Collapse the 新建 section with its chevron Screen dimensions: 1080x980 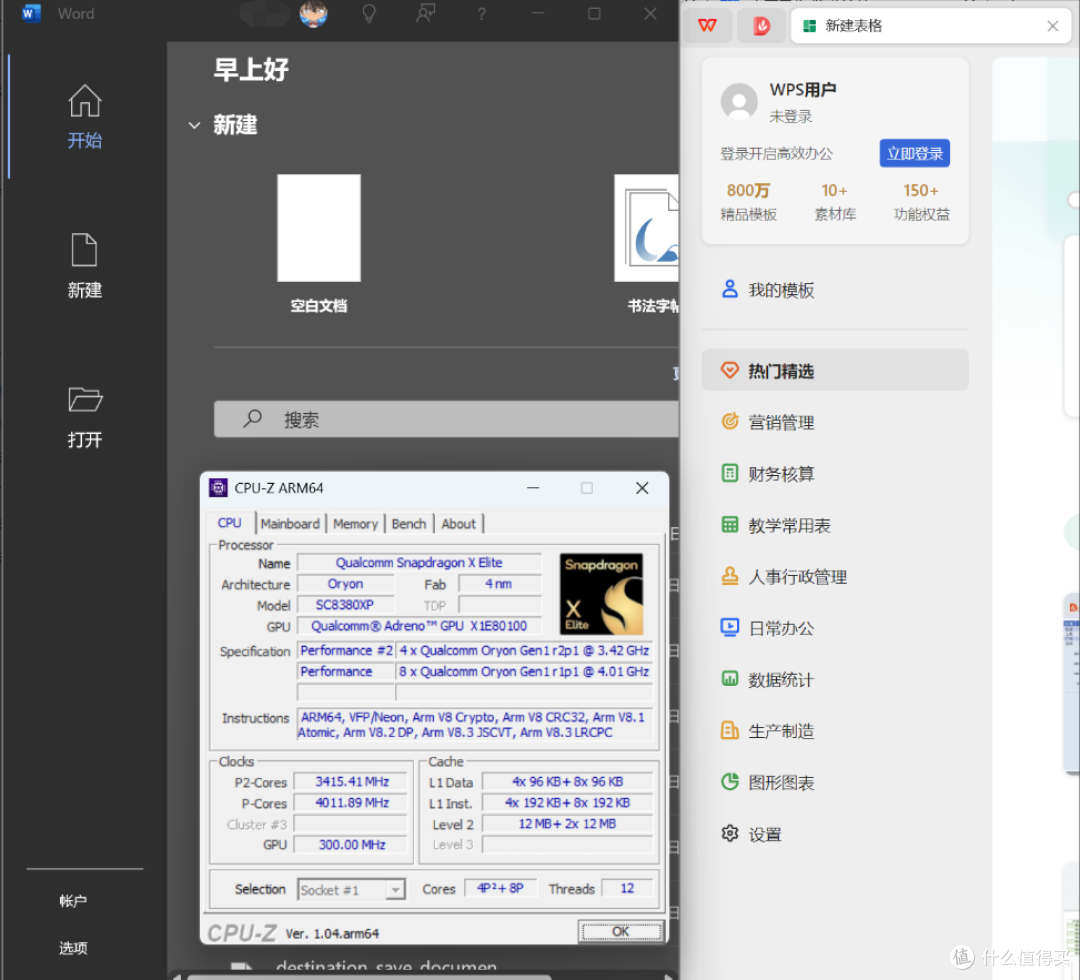pos(194,125)
